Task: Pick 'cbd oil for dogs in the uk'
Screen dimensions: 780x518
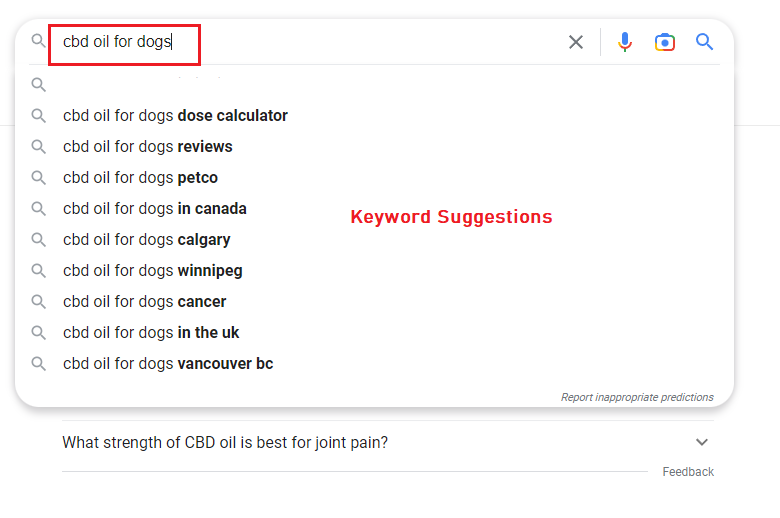Action: pos(151,332)
